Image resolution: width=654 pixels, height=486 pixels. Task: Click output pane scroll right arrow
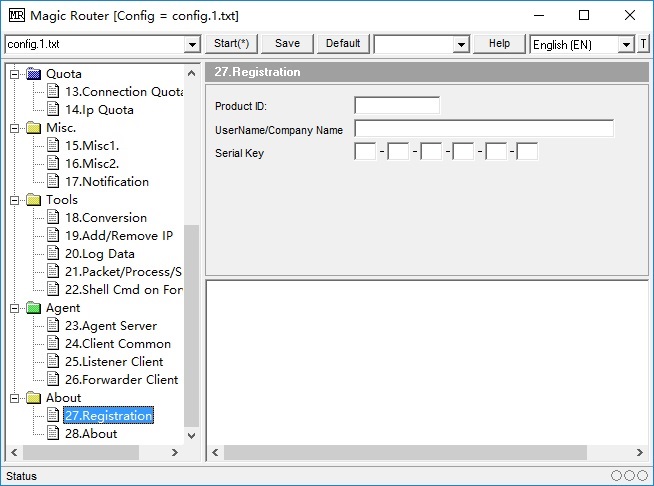(639, 452)
